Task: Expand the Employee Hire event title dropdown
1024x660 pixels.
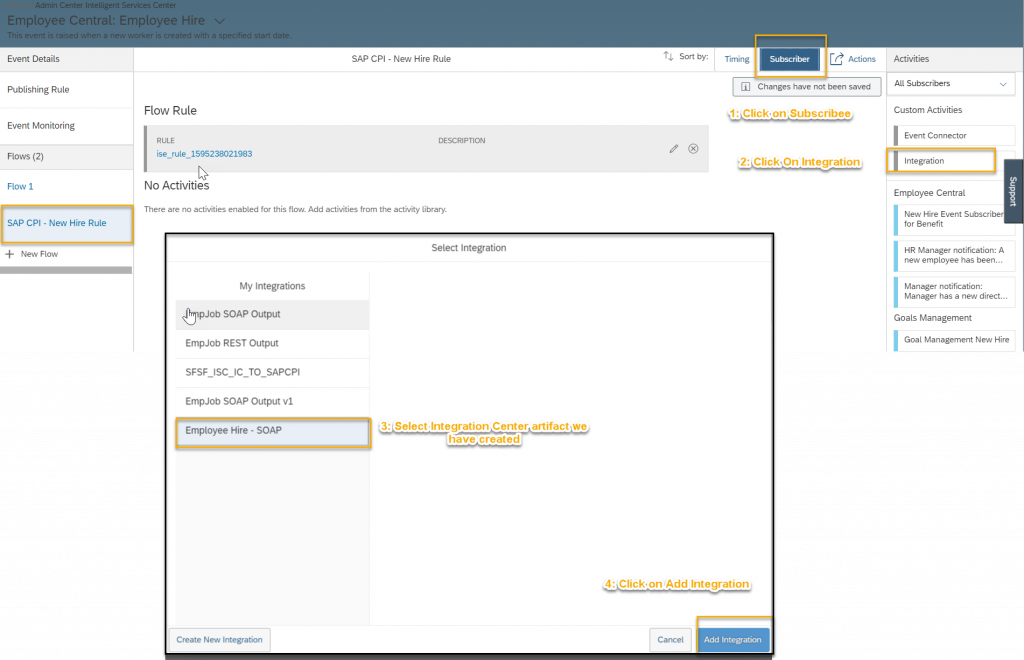Action: coord(220,21)
